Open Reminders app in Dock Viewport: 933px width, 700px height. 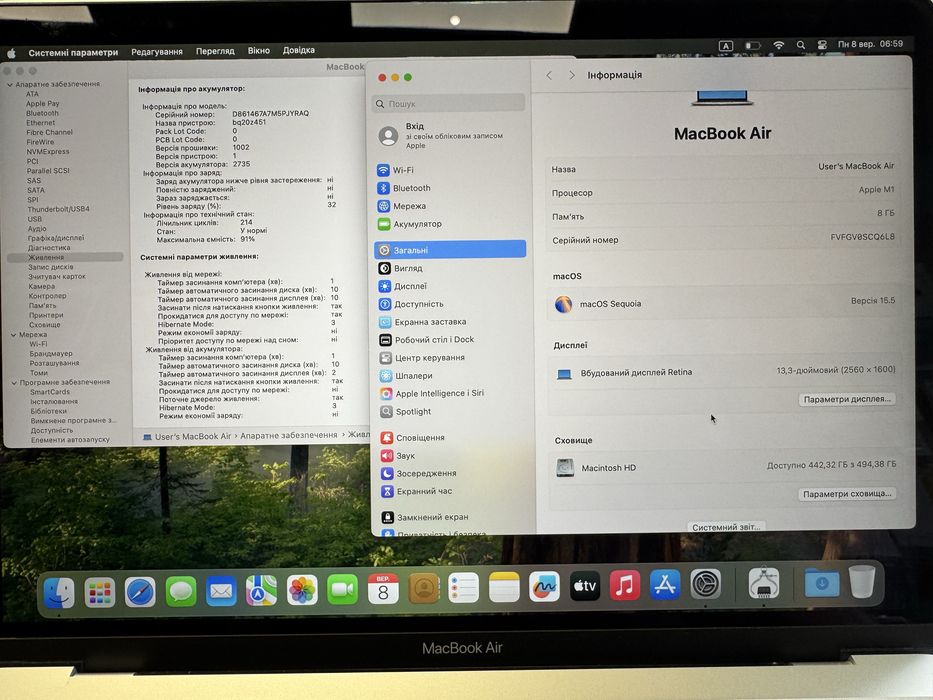coord(464,588)
